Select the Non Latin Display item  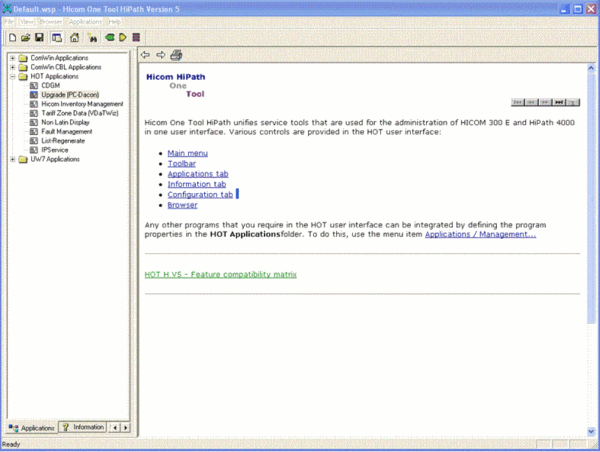point(65,122)
